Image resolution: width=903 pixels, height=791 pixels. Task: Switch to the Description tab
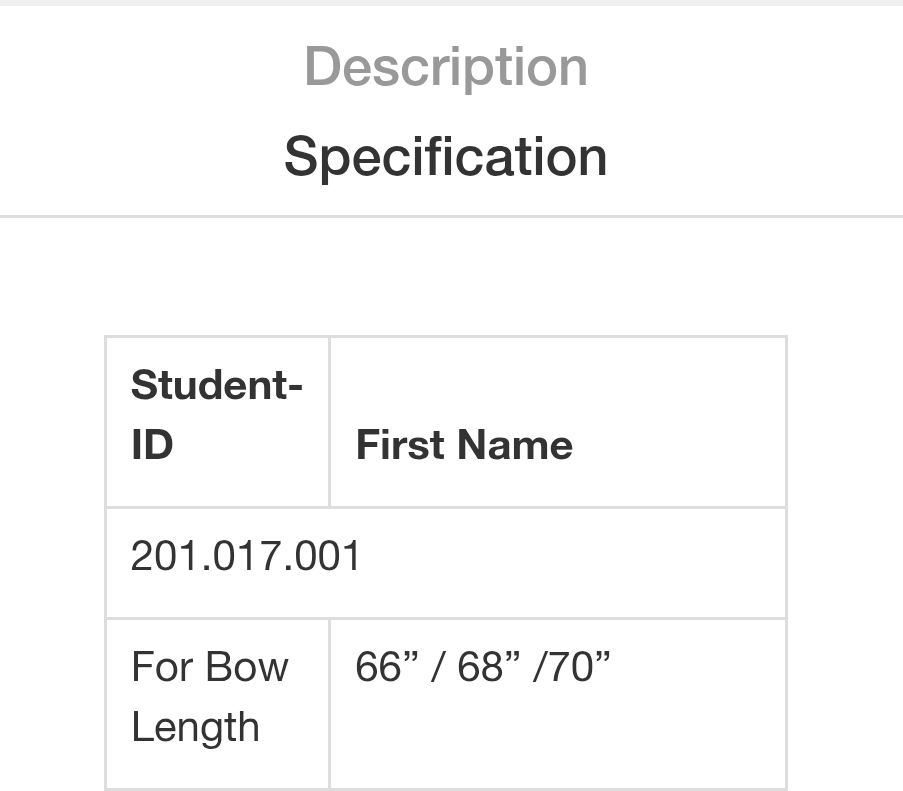coord(446,67)
